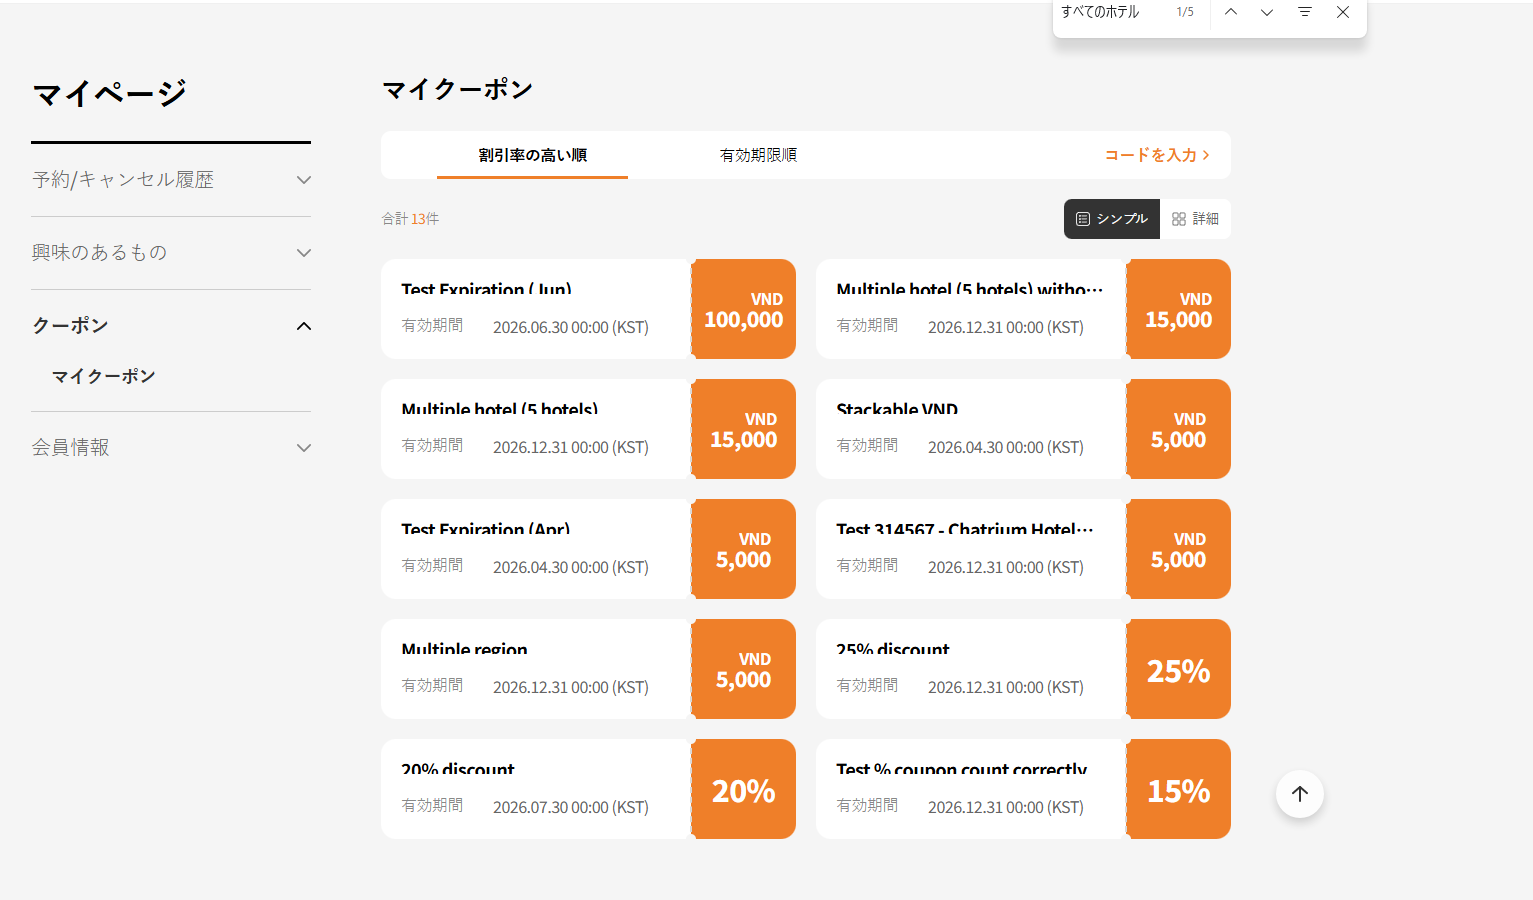Close the find bar
The height and width of the screenshot is (900, 1533).
[1343, 12]
